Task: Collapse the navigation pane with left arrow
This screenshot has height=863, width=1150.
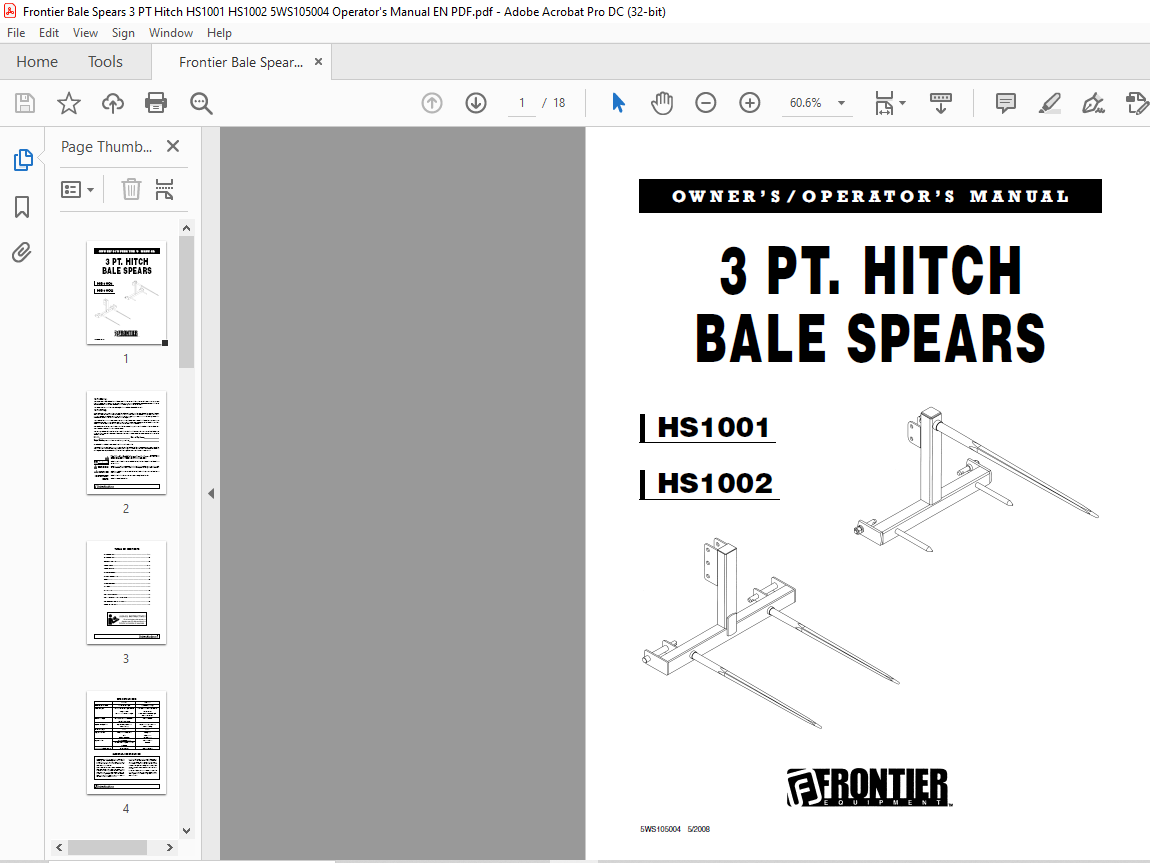Action: pyautogui.click(x=210, y=493)
